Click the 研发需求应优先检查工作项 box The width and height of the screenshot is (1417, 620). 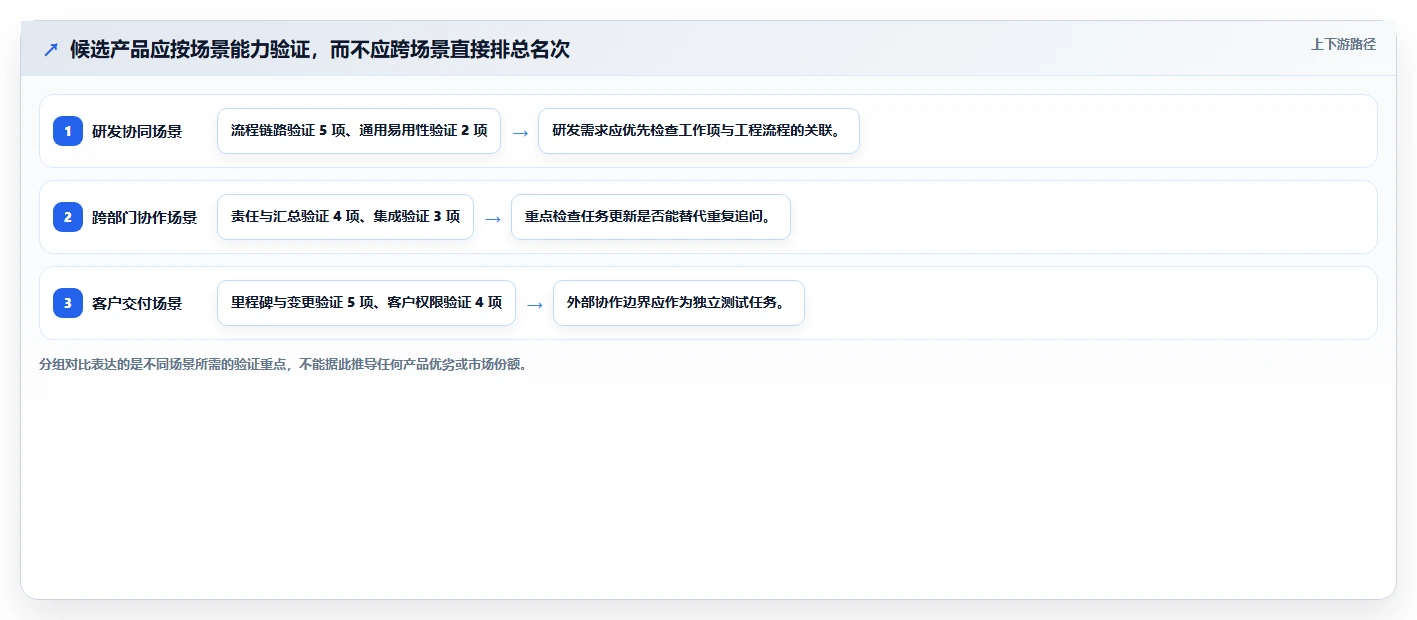699,131
